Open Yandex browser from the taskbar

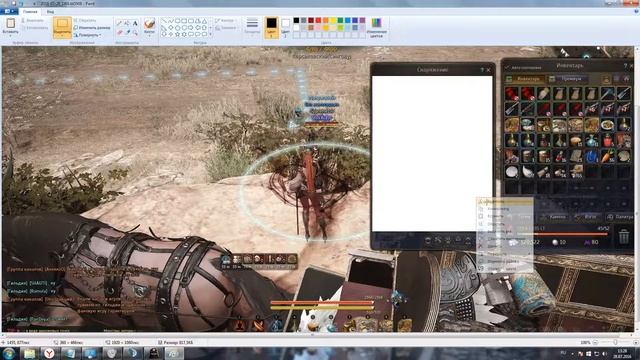[49, 353]
